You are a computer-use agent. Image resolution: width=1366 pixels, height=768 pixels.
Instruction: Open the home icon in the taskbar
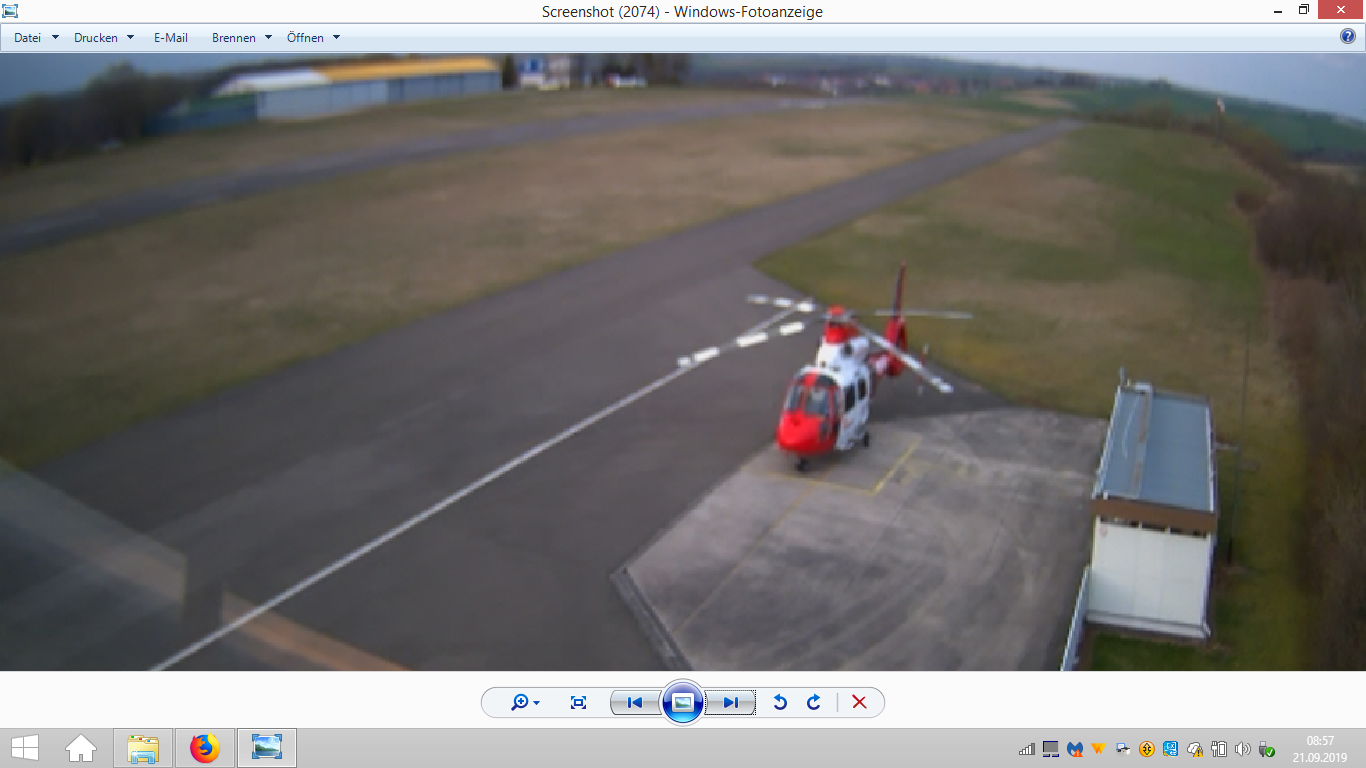pyautogui.click(x=81, y=748)
